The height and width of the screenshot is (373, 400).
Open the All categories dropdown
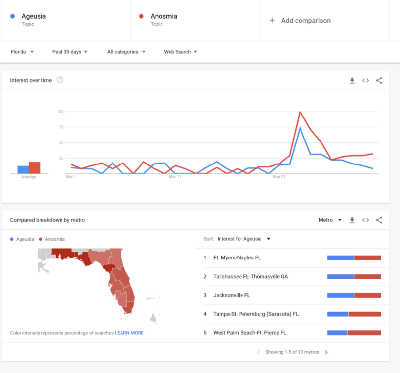[x=126, y=52]
